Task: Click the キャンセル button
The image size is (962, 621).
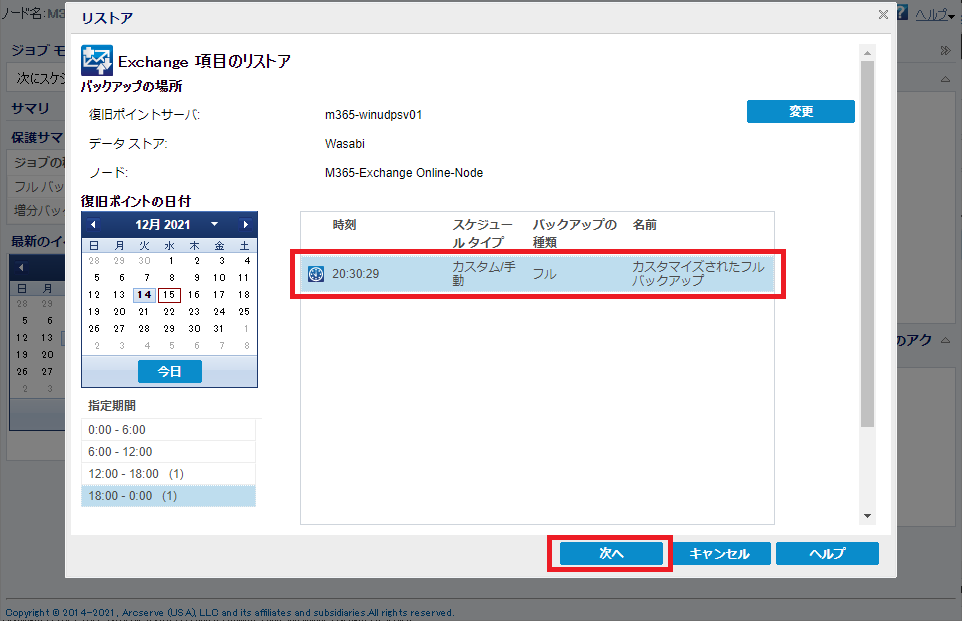Action: coord(719,554)
